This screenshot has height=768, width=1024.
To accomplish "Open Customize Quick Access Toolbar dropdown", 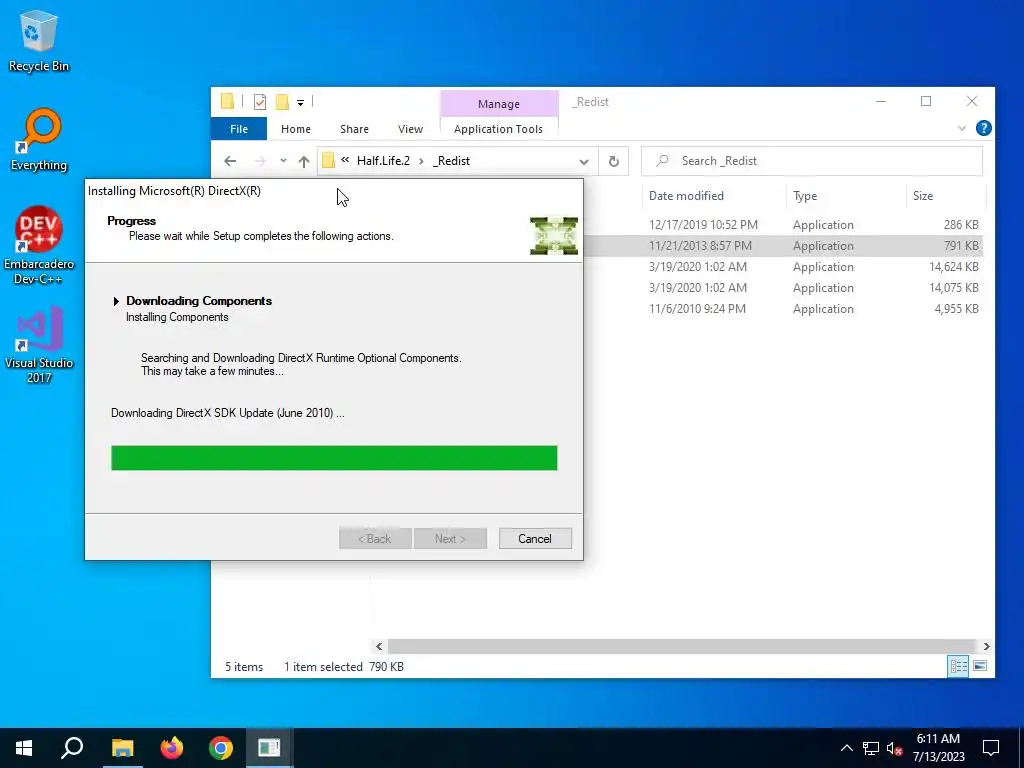I will point(300,103).
